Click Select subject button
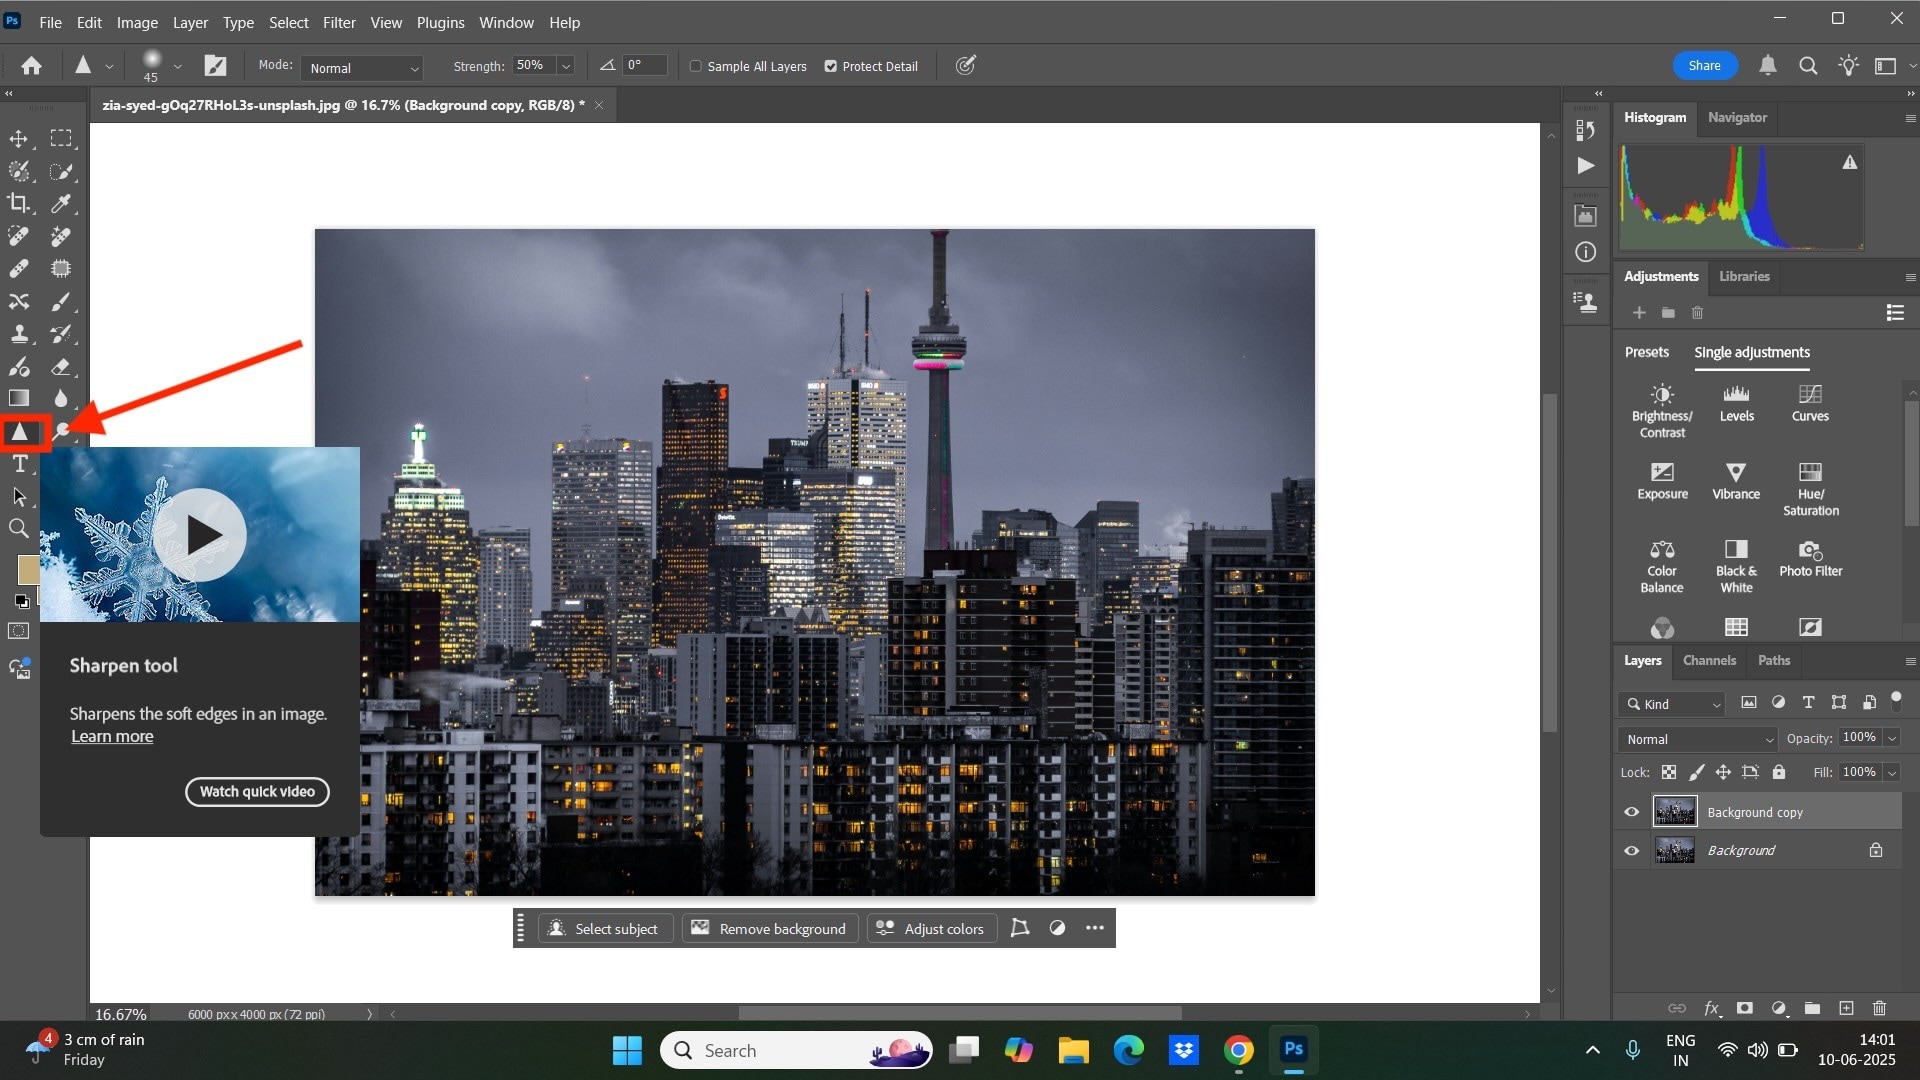The width and height of the screenshot is (1920, 1080). (605, 929)
